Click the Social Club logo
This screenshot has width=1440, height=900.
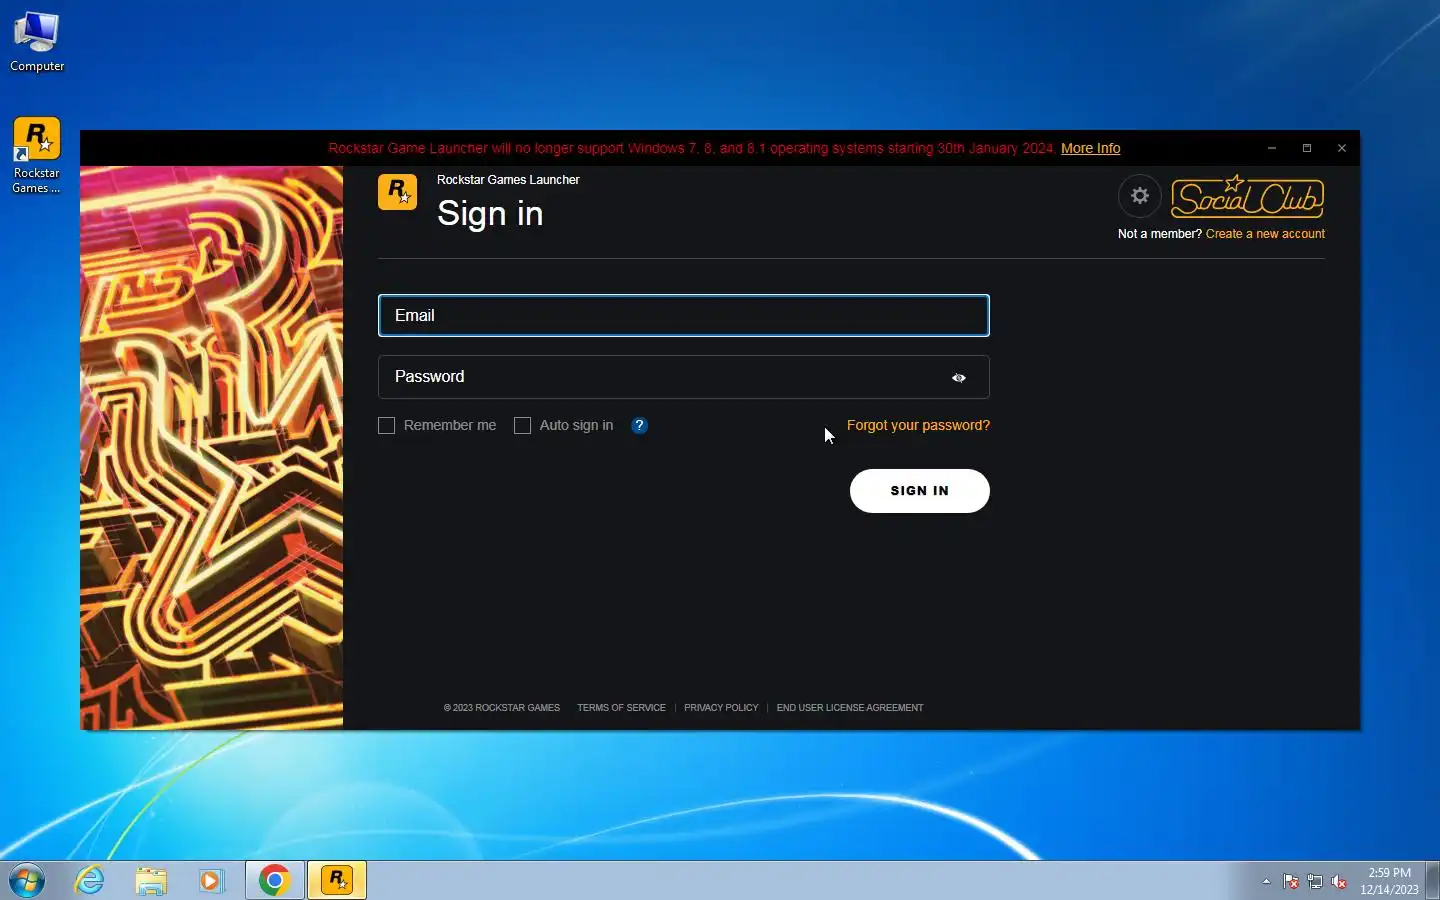(x=1247, y=196)
